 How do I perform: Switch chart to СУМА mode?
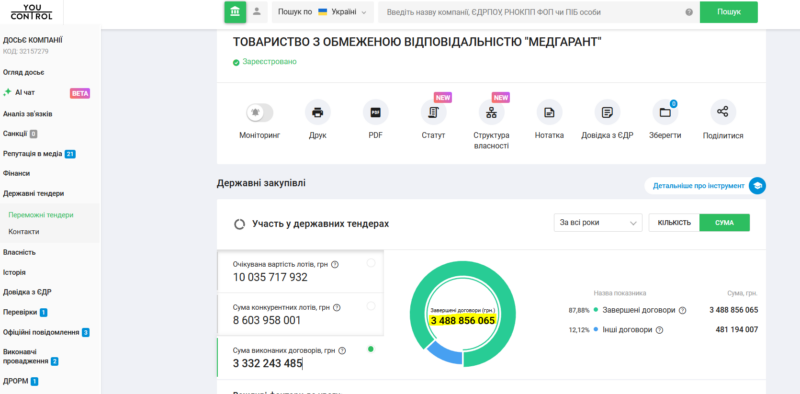pyautogui.click(x=724, y=223)
